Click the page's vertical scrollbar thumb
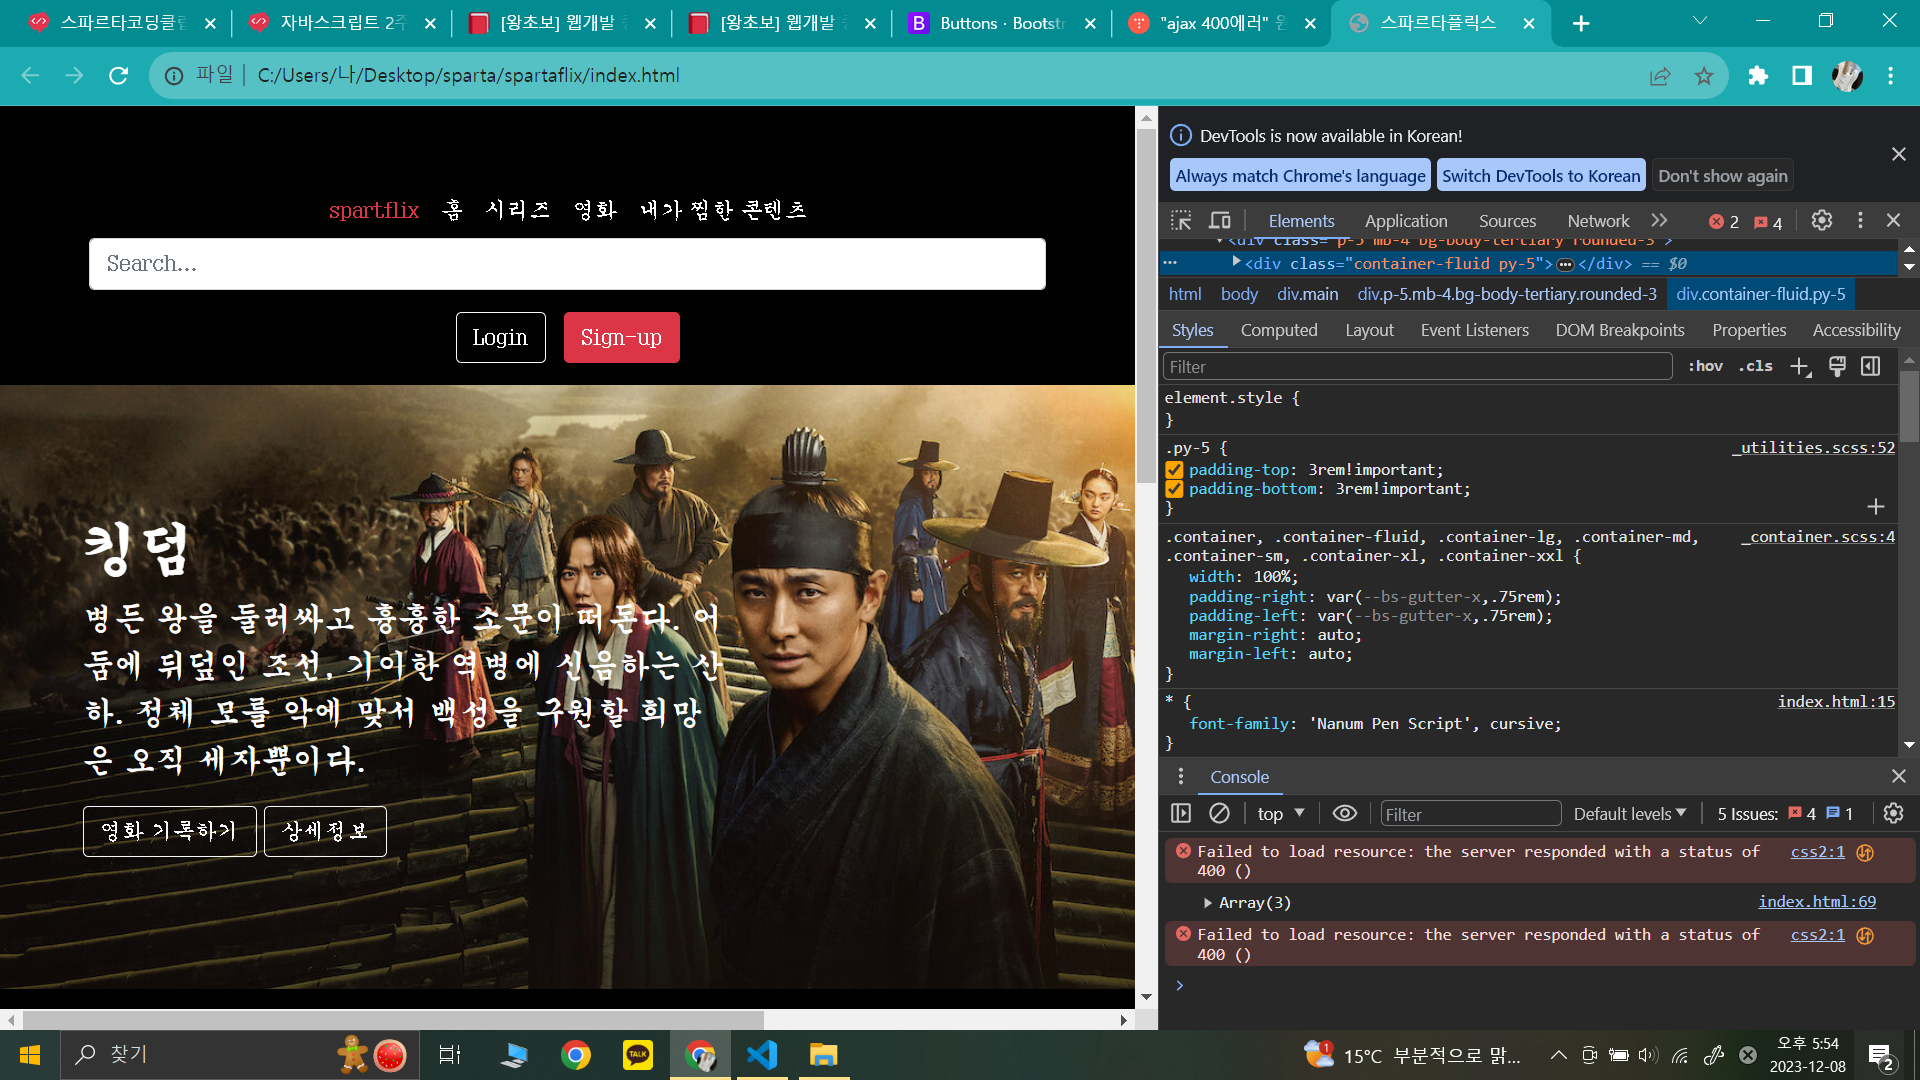Image resolution: width=1920 pixels, height=1080 pixels. pos(1146,305)
